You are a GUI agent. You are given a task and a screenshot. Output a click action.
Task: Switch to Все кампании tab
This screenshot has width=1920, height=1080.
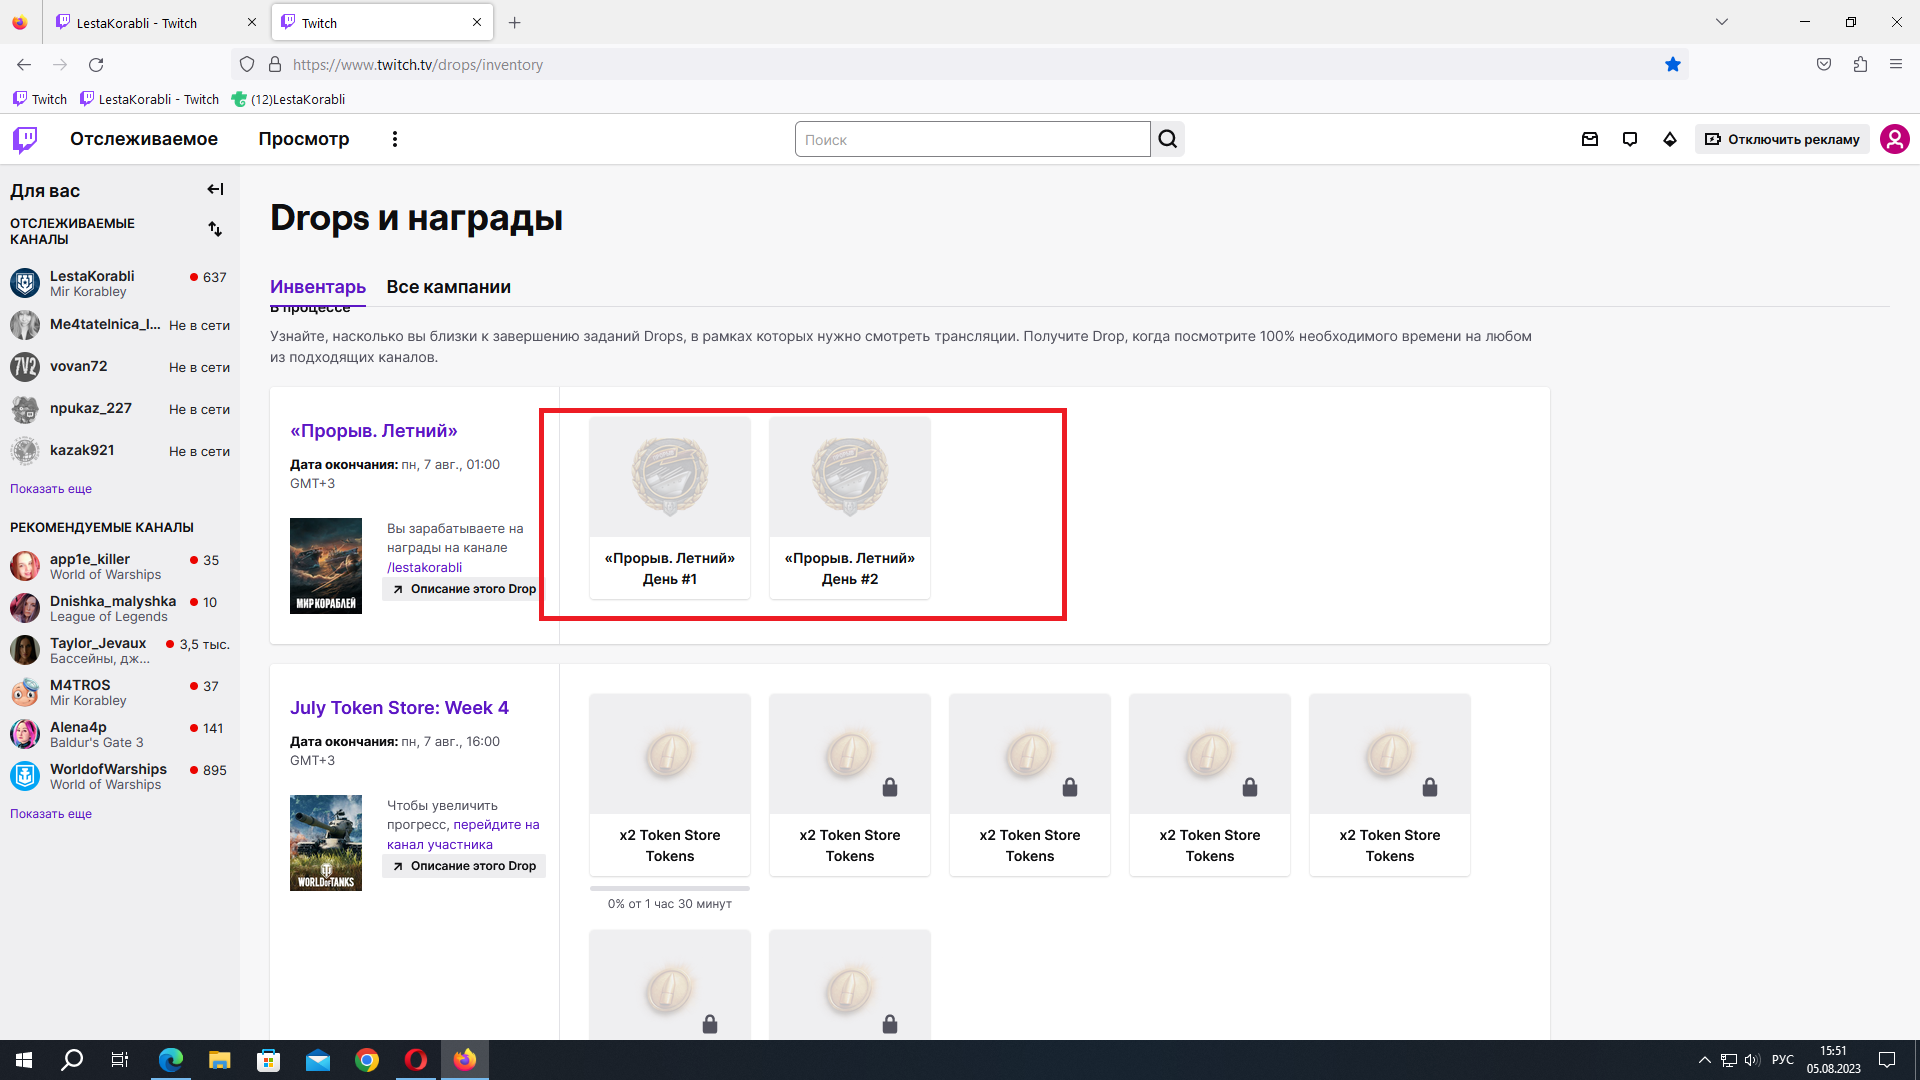[449, 287]
